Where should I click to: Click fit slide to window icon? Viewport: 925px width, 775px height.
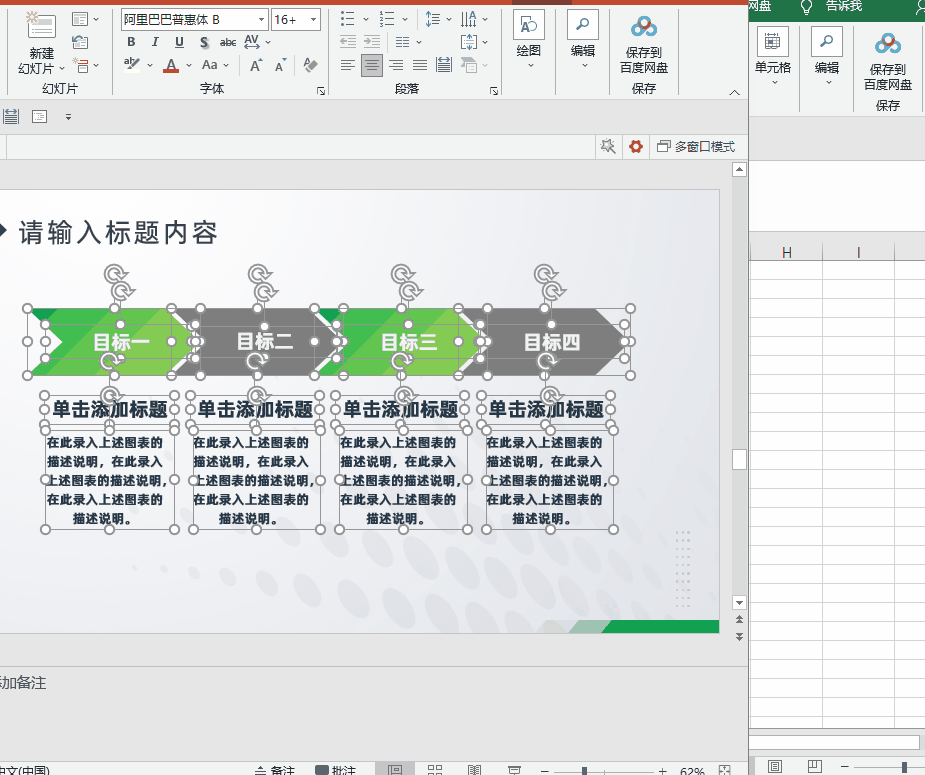click(x=725, y=770)
